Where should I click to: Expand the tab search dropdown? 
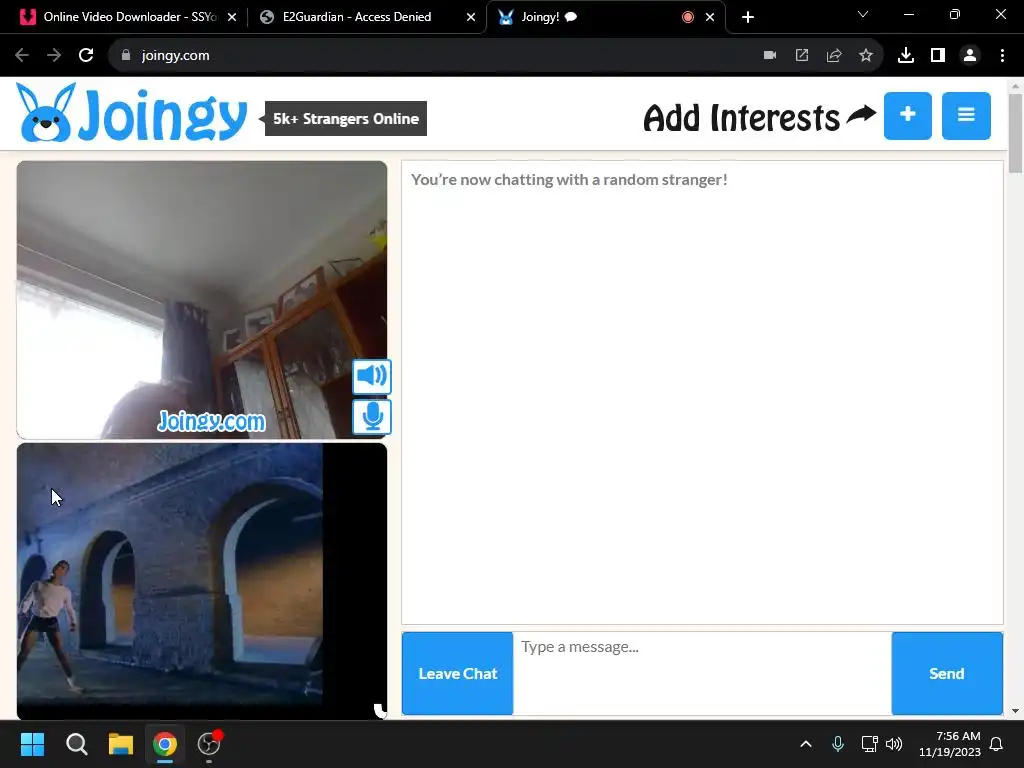pyautogui.click(x=863, y=14)
